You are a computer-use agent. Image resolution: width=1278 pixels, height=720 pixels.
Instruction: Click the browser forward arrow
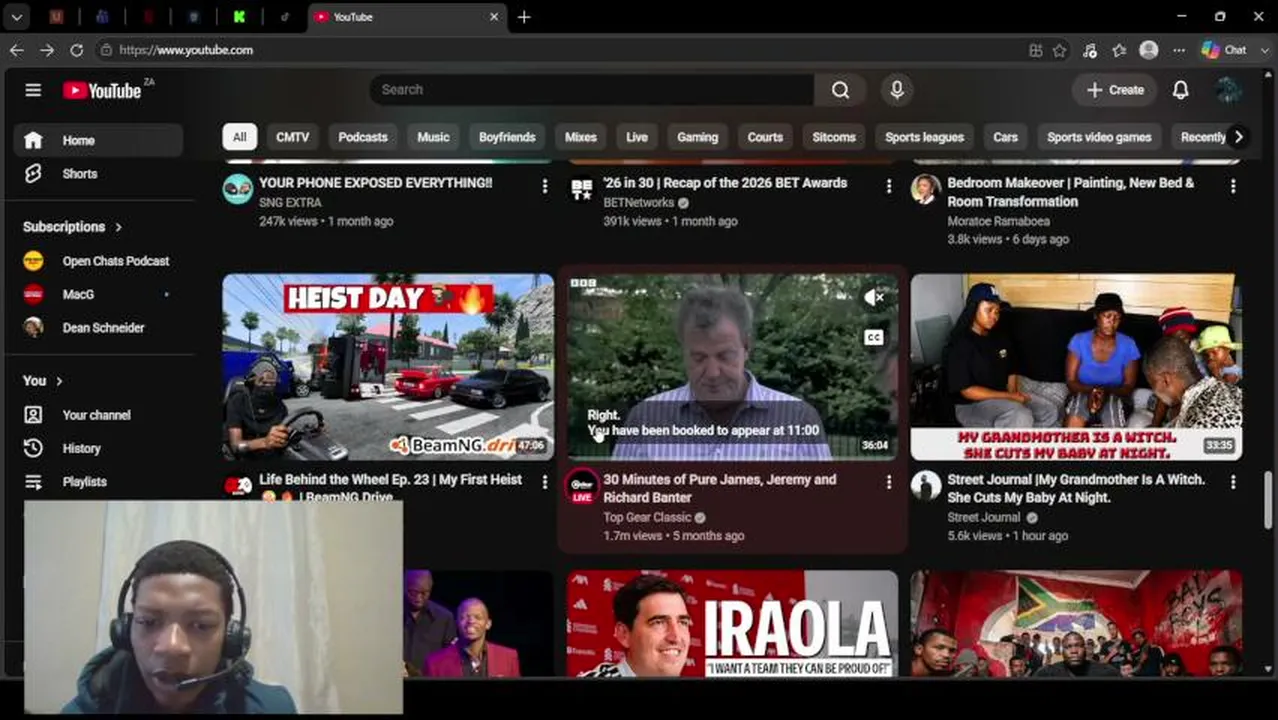tap(47, 50)
